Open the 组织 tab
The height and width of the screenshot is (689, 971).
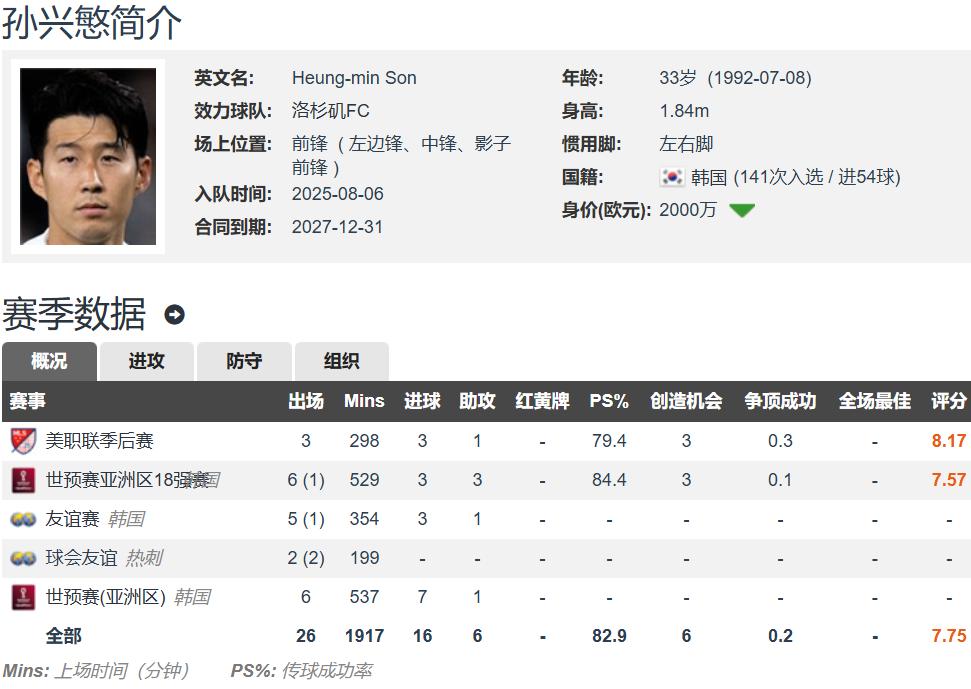coord(341,361)
